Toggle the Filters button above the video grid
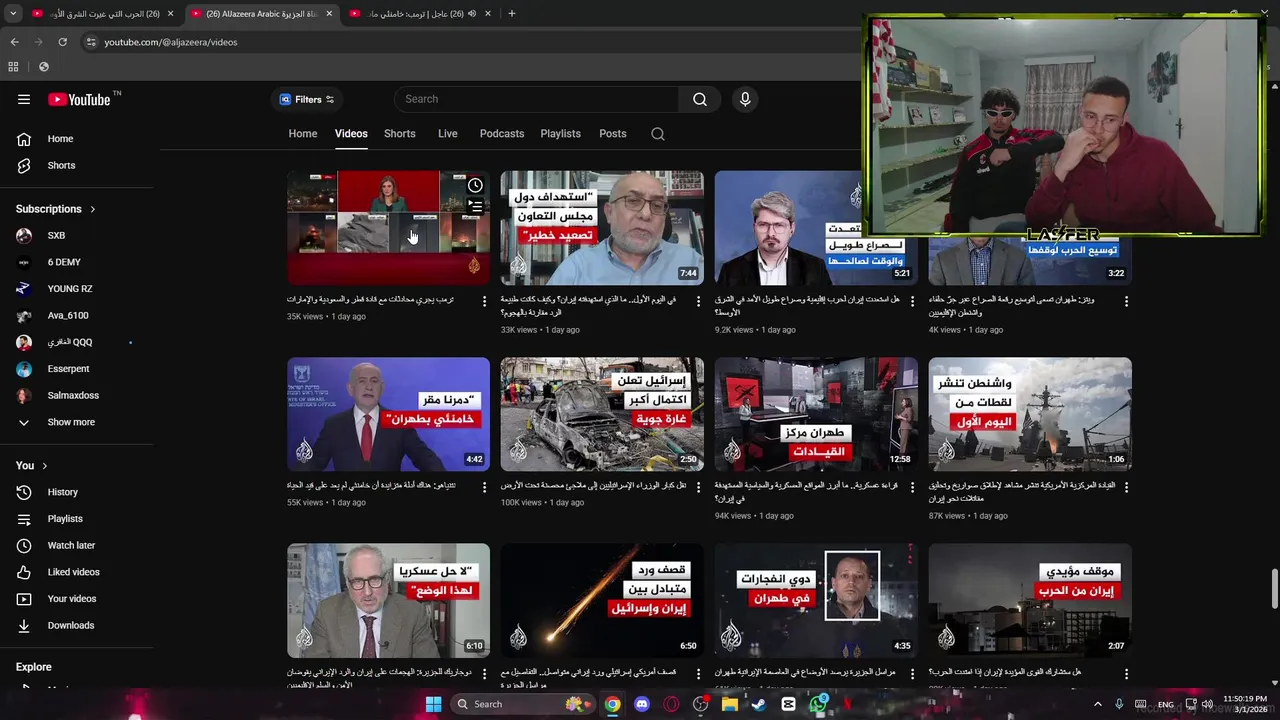 307,99
